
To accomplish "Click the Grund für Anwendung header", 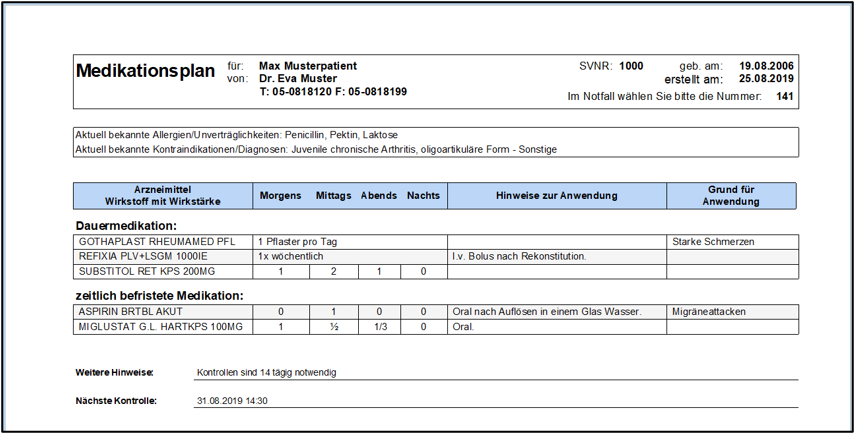I will [x=731, y=196].
